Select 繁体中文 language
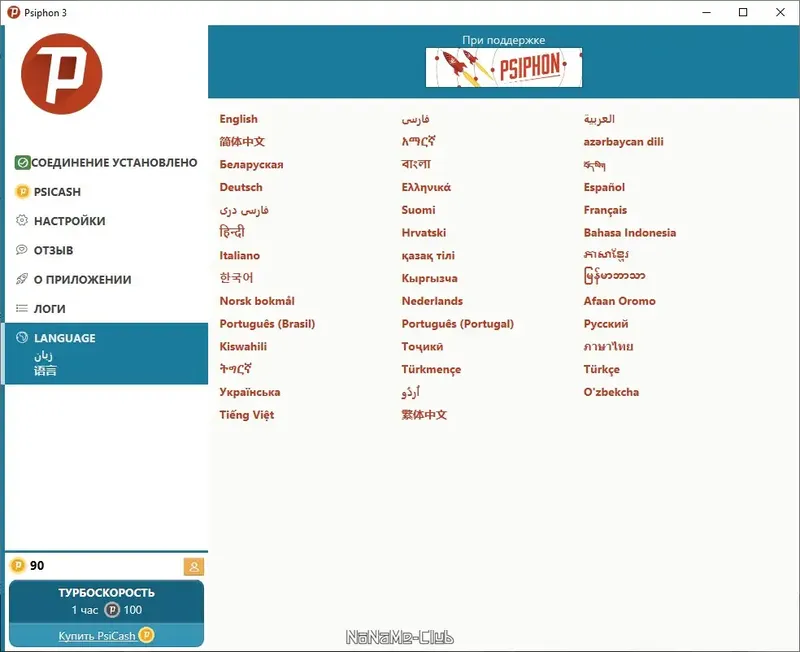 [424, 415]
